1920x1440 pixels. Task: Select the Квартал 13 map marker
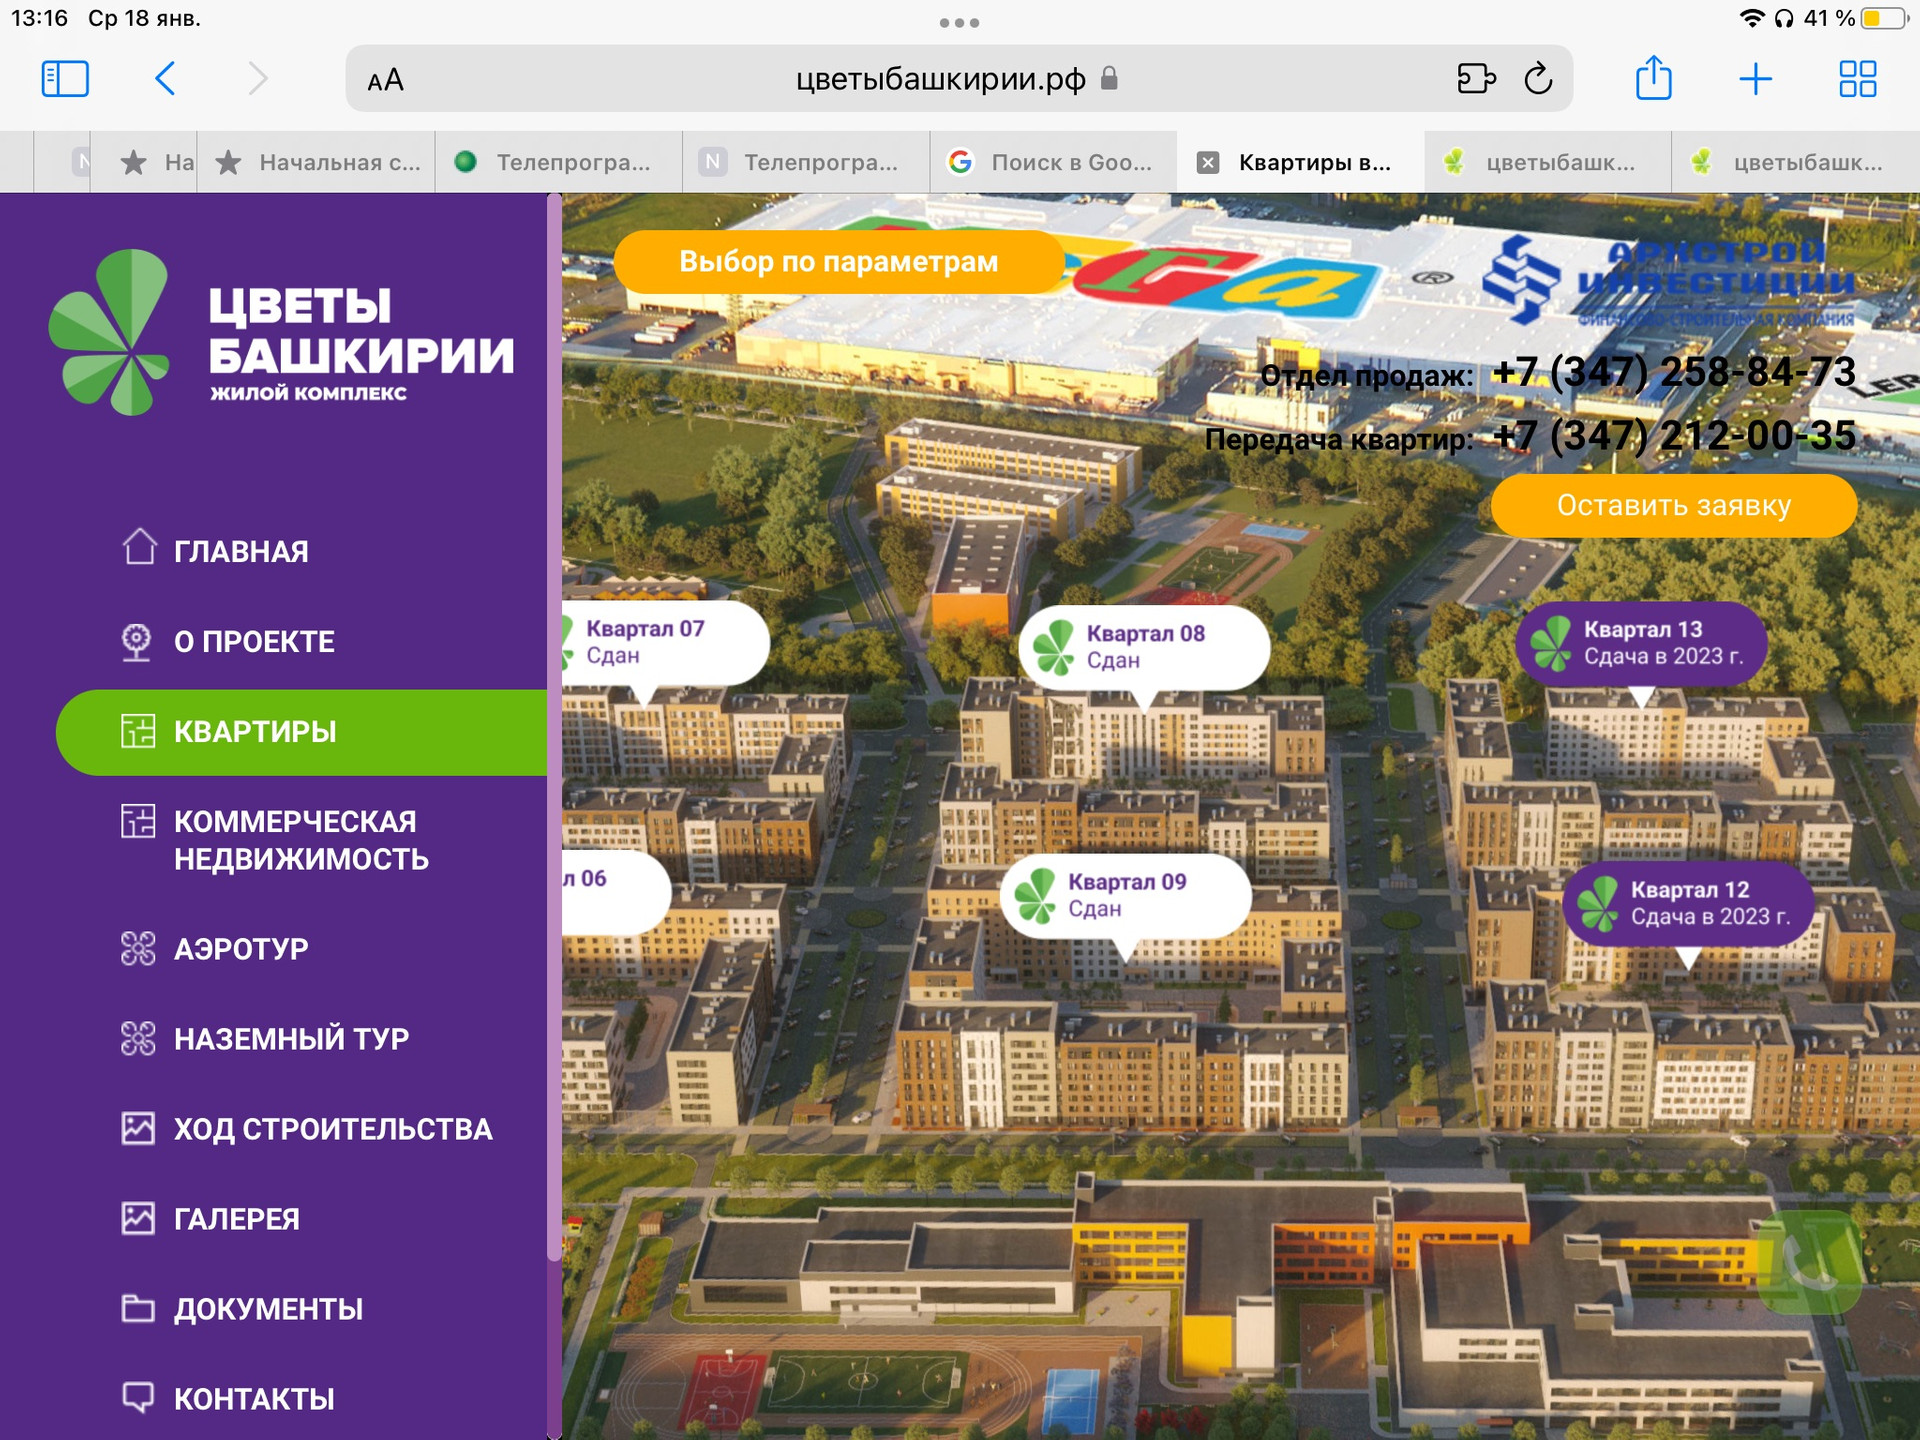[1641, 643]
